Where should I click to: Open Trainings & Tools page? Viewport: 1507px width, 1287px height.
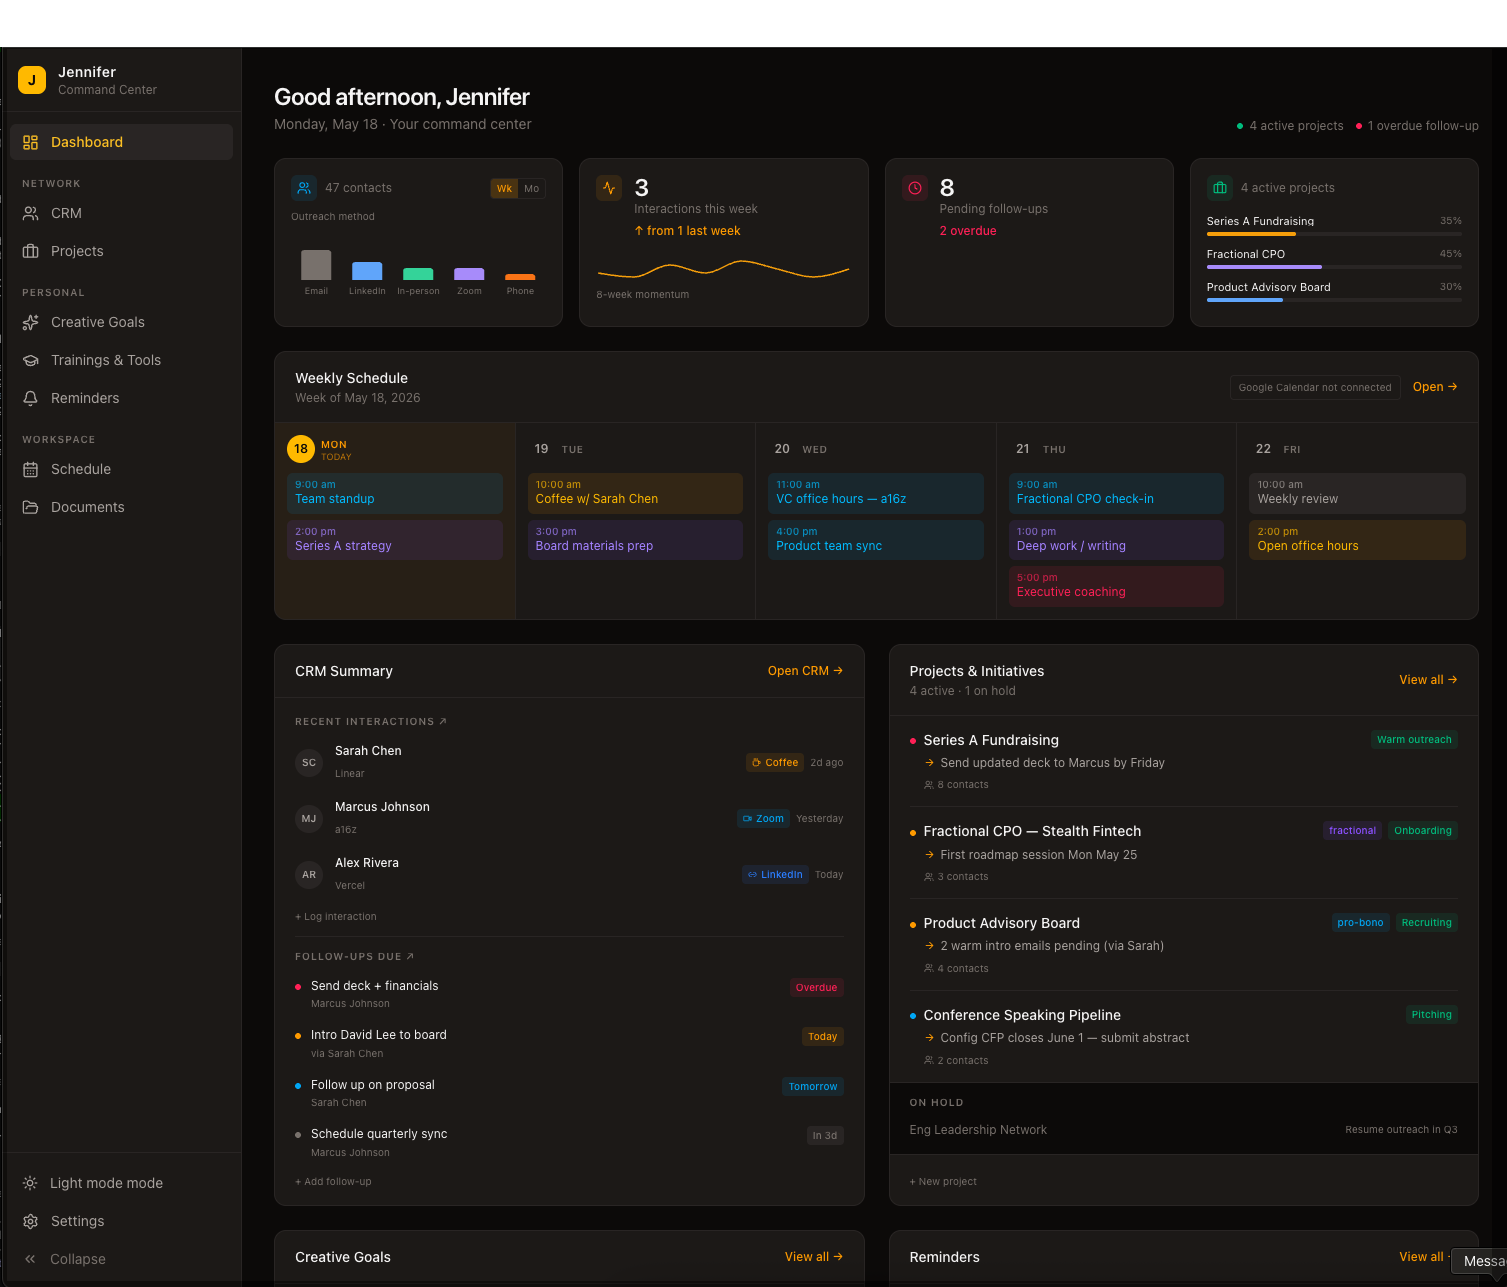click(x=121, y=360)
